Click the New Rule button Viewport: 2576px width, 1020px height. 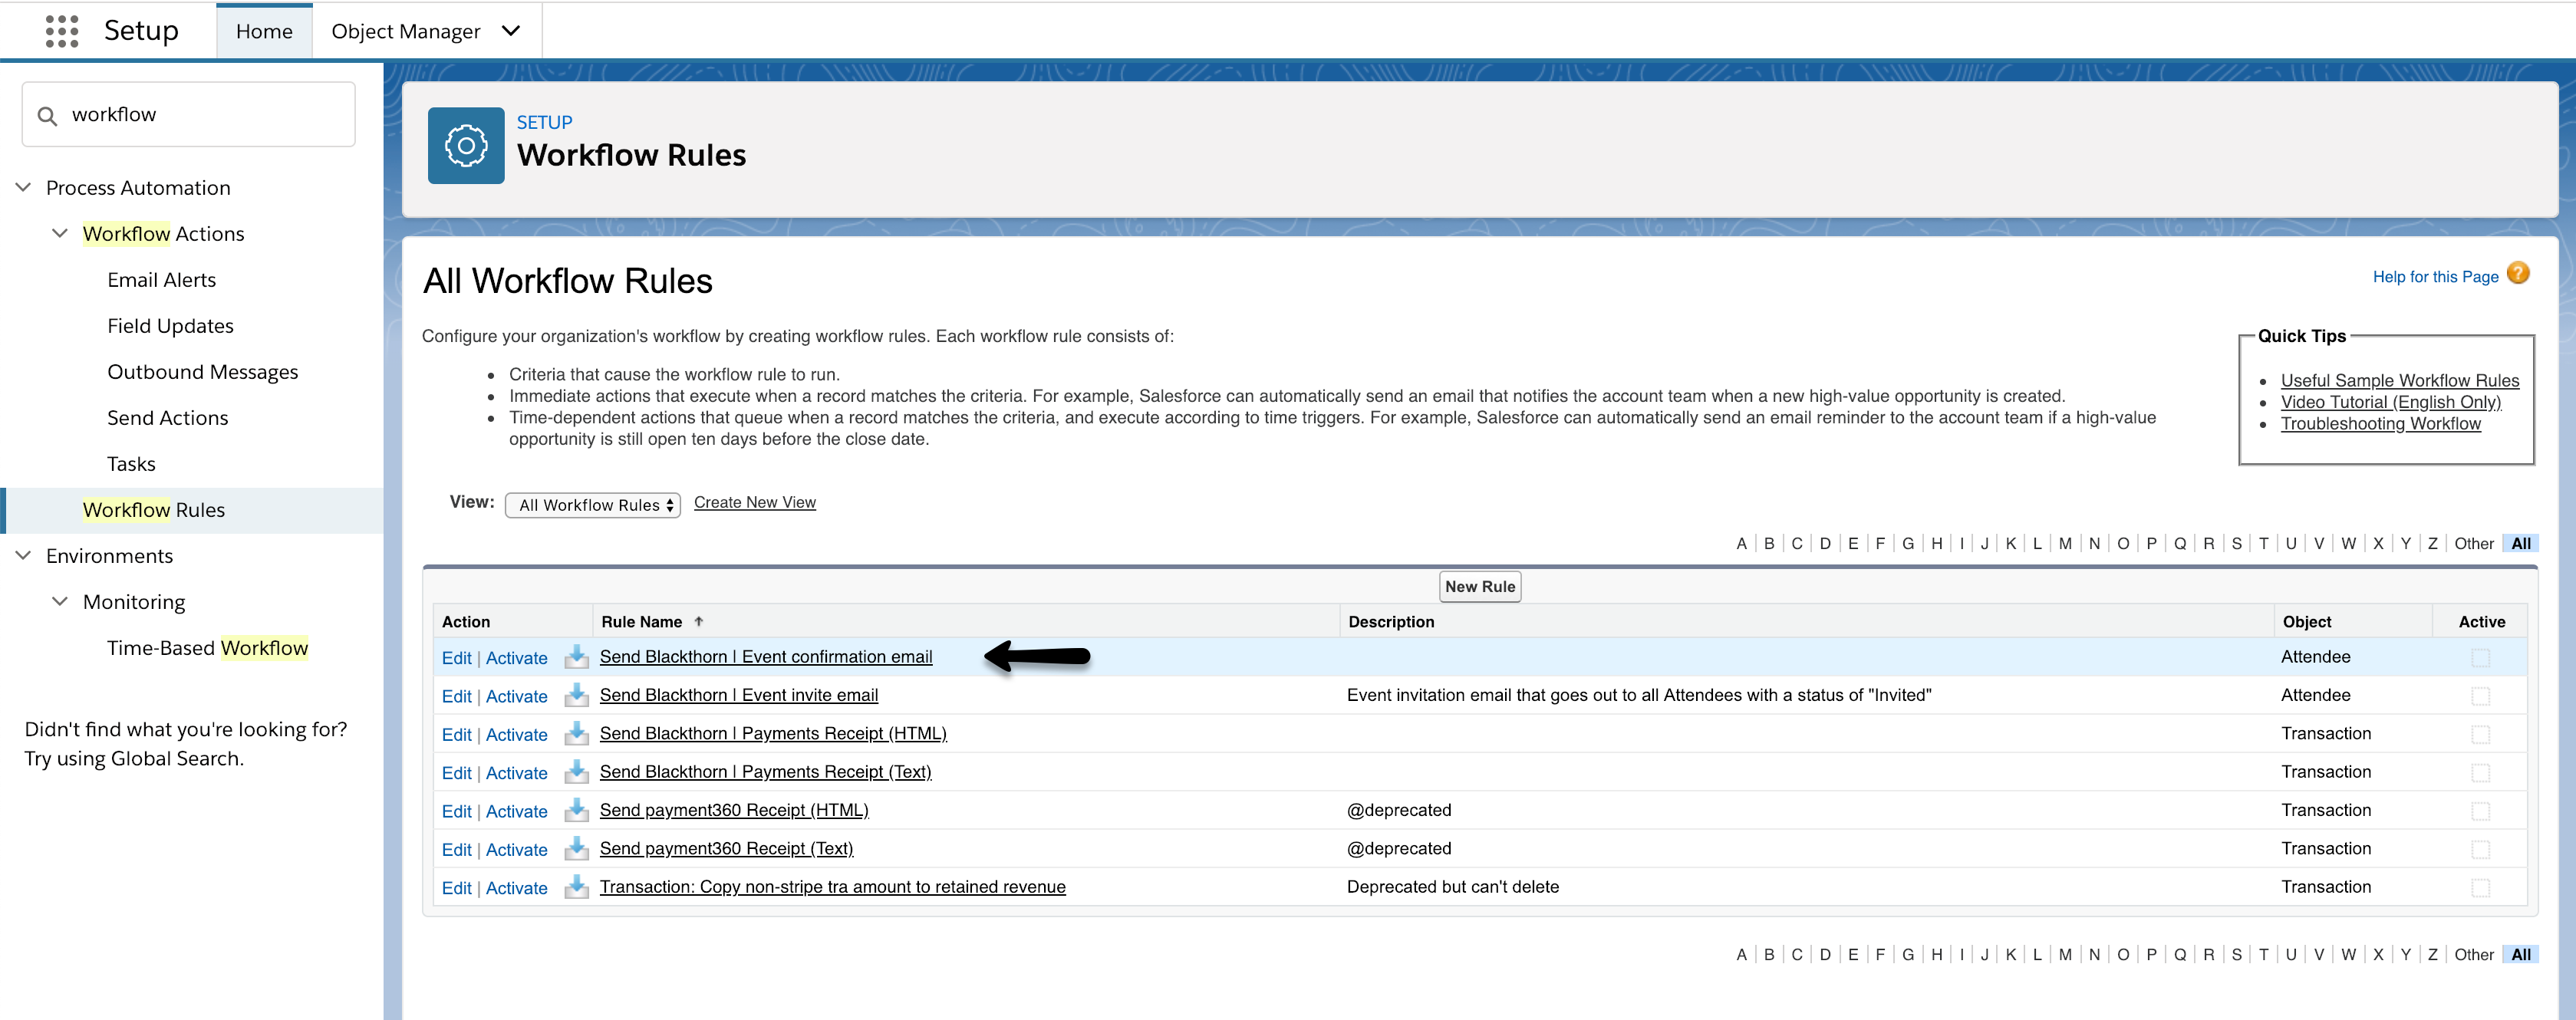tap(1479, 587)
